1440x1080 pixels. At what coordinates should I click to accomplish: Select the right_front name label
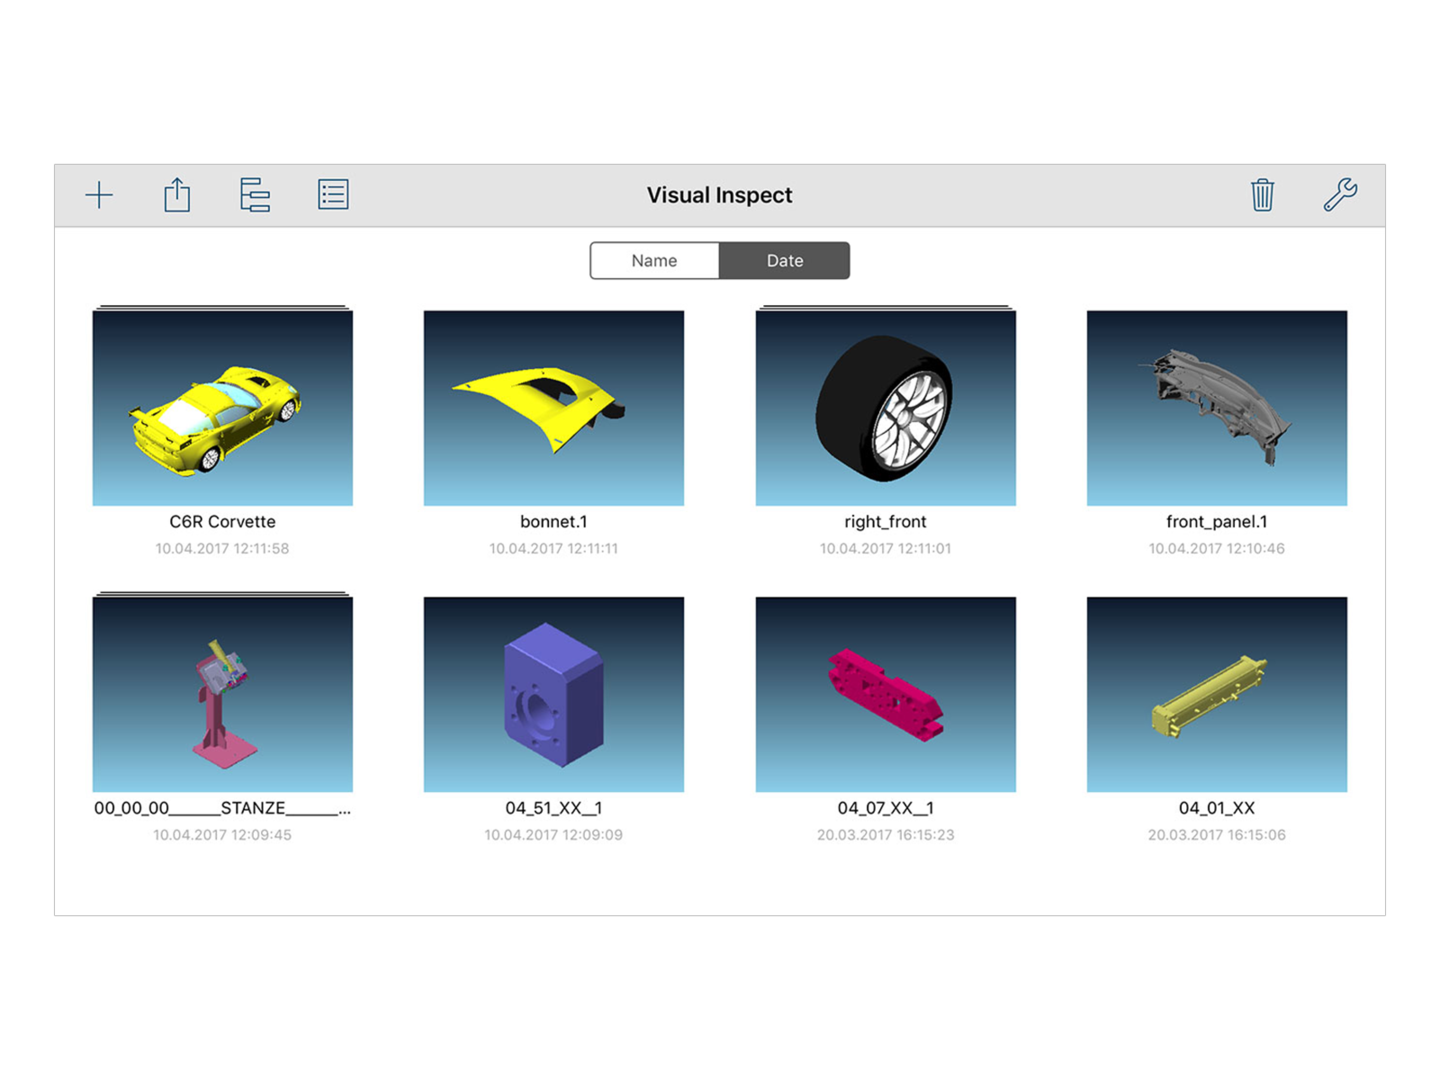tap(885, 521)
